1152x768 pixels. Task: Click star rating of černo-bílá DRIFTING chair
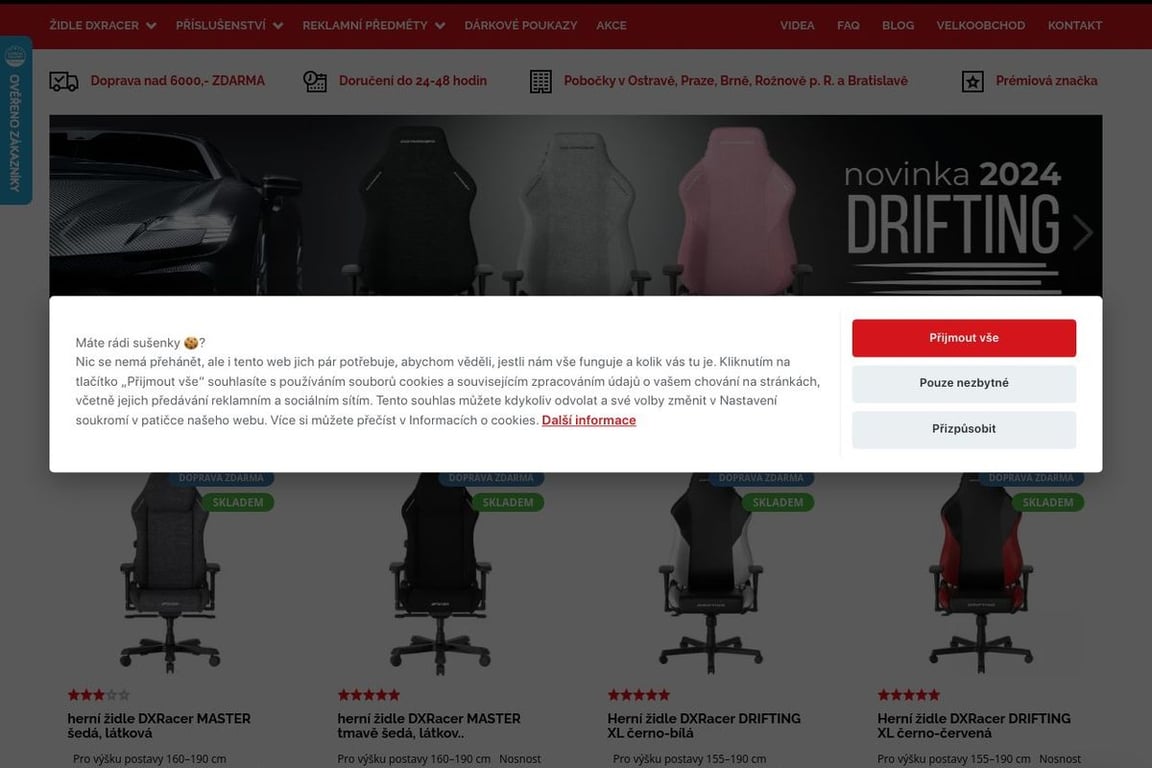(x=638, y=695)
